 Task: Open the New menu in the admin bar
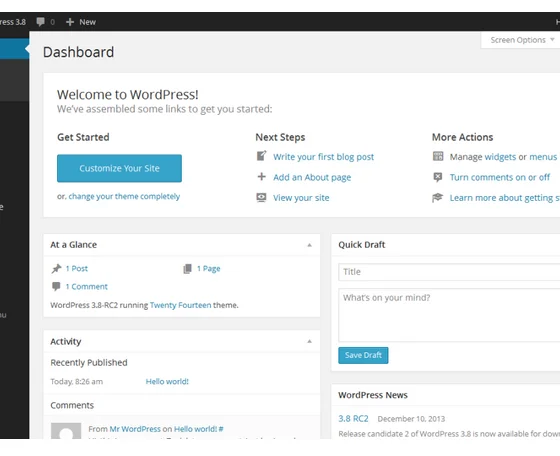coord(81,22)
